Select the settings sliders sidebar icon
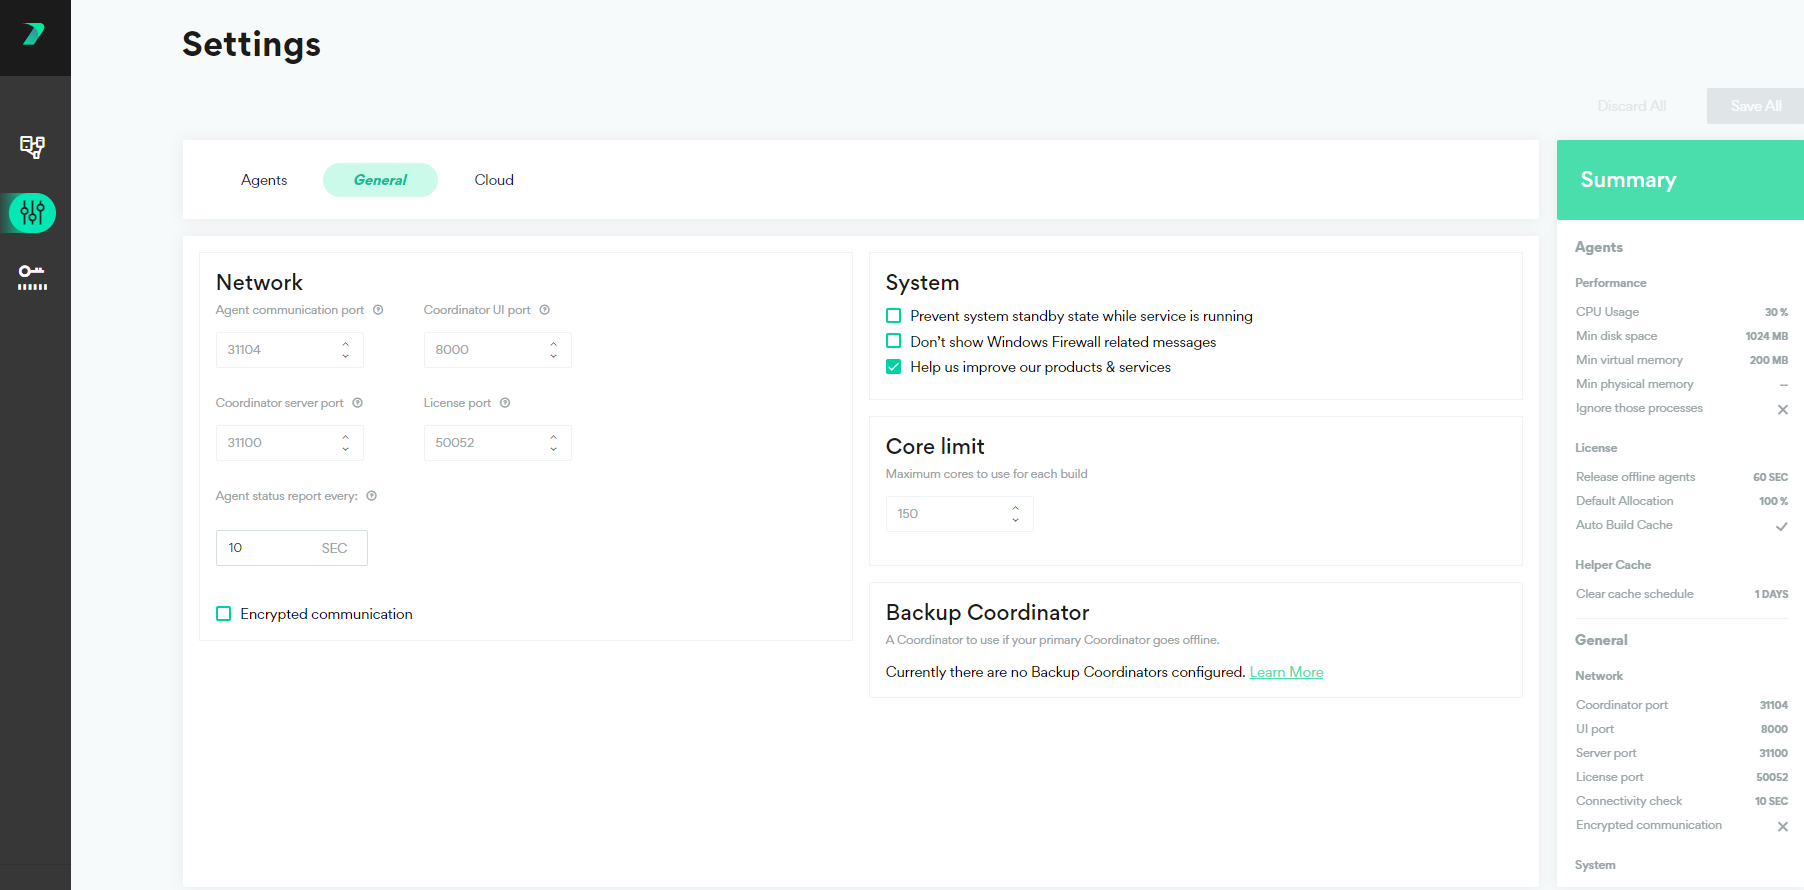Screen dimensions: 1804x890 pos(33,213)
